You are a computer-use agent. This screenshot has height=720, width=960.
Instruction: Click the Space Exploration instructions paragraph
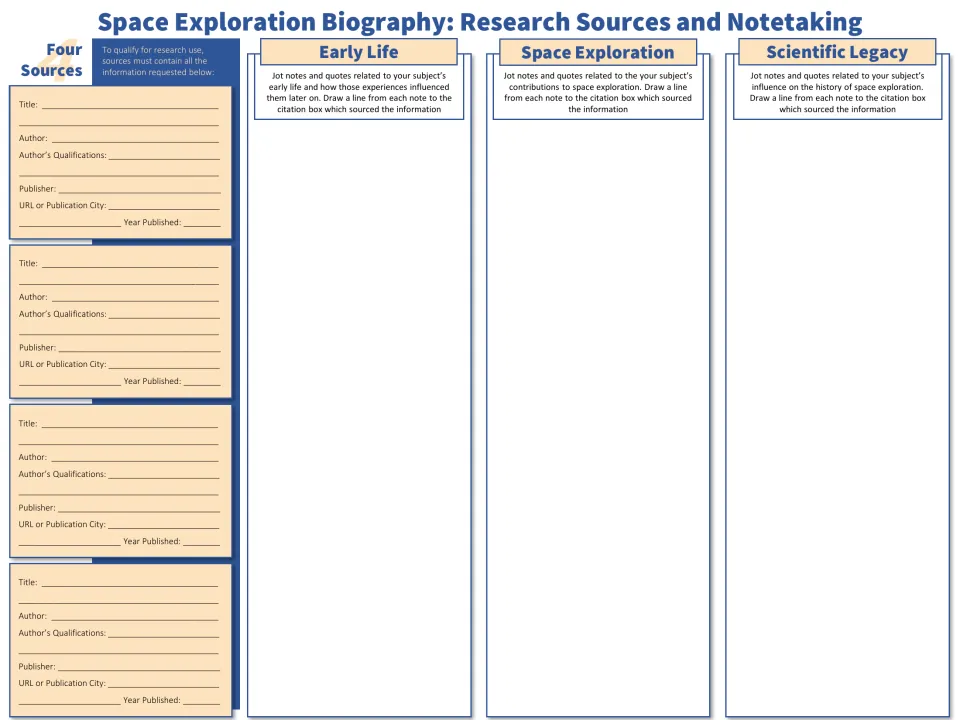pos(598,92)
